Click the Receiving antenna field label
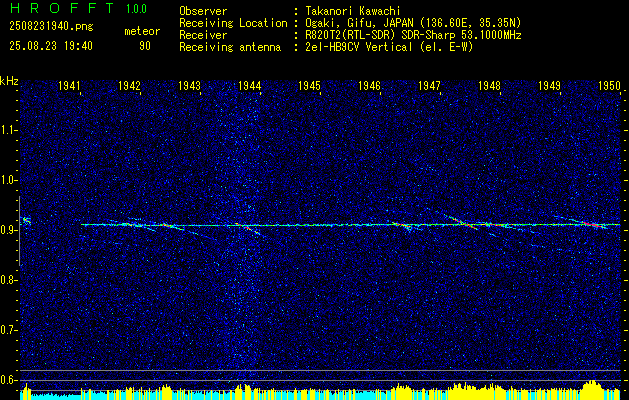Viewport: 629px width, 400px height. [230, 47]
